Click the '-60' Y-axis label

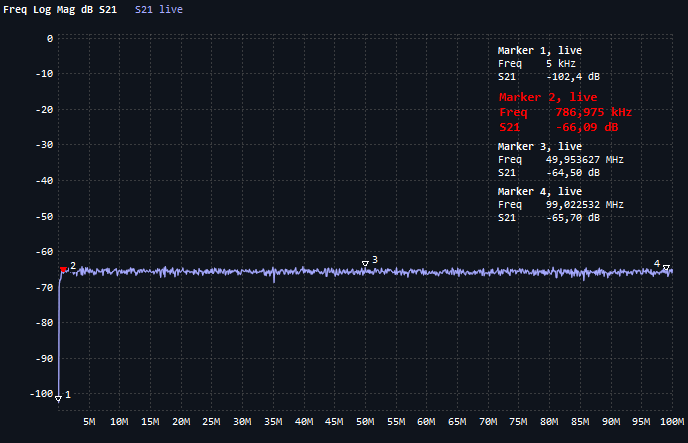click(x=44, y=252)
